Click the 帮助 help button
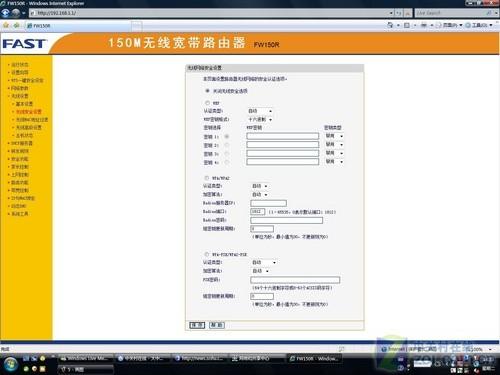 click(217, 325)
